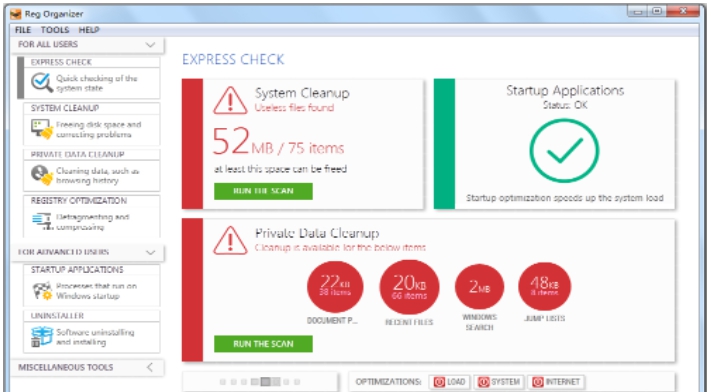This screenshot has height=392, width=711.
Task: Click the 2 MB Windows Search circle
Action: (x=479, y=287)
